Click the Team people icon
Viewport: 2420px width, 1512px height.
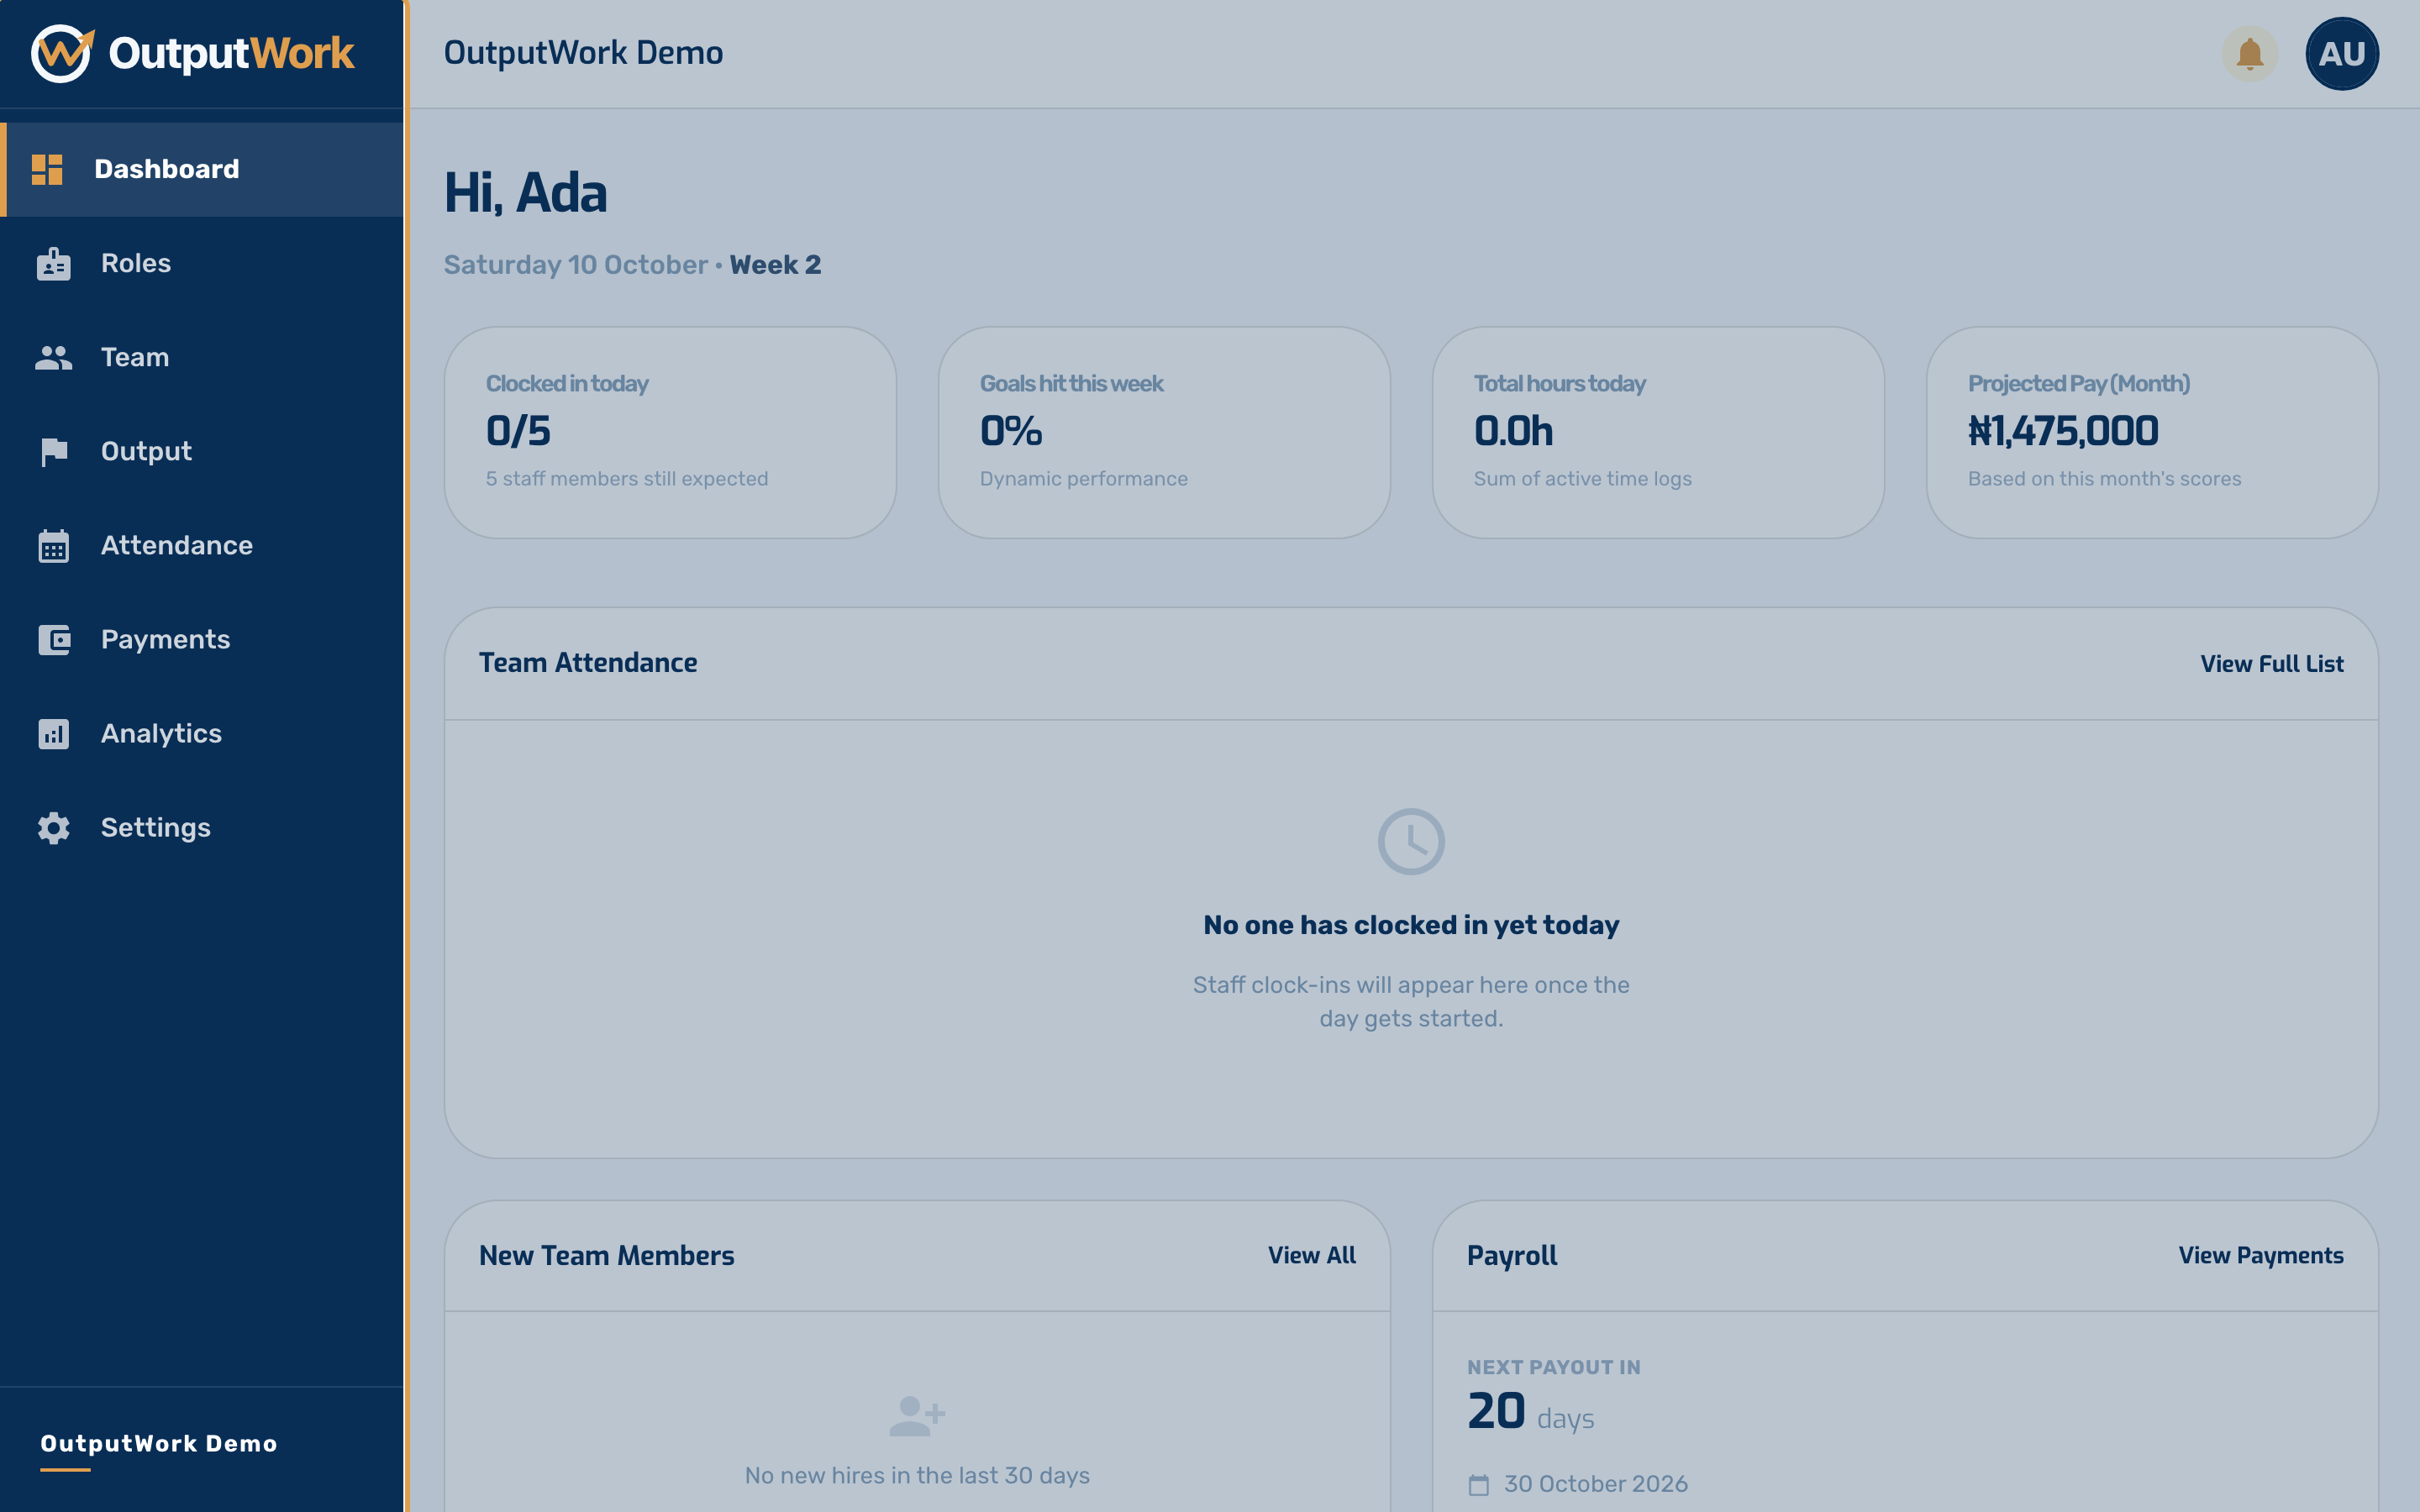click(x=54, y=358)
